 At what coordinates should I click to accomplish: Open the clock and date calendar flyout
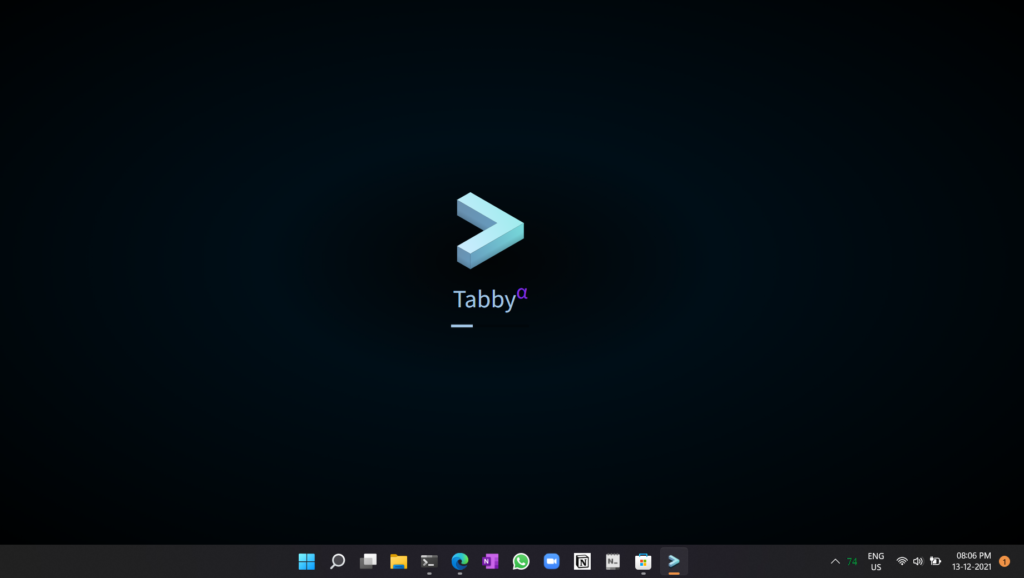[973, 561]
